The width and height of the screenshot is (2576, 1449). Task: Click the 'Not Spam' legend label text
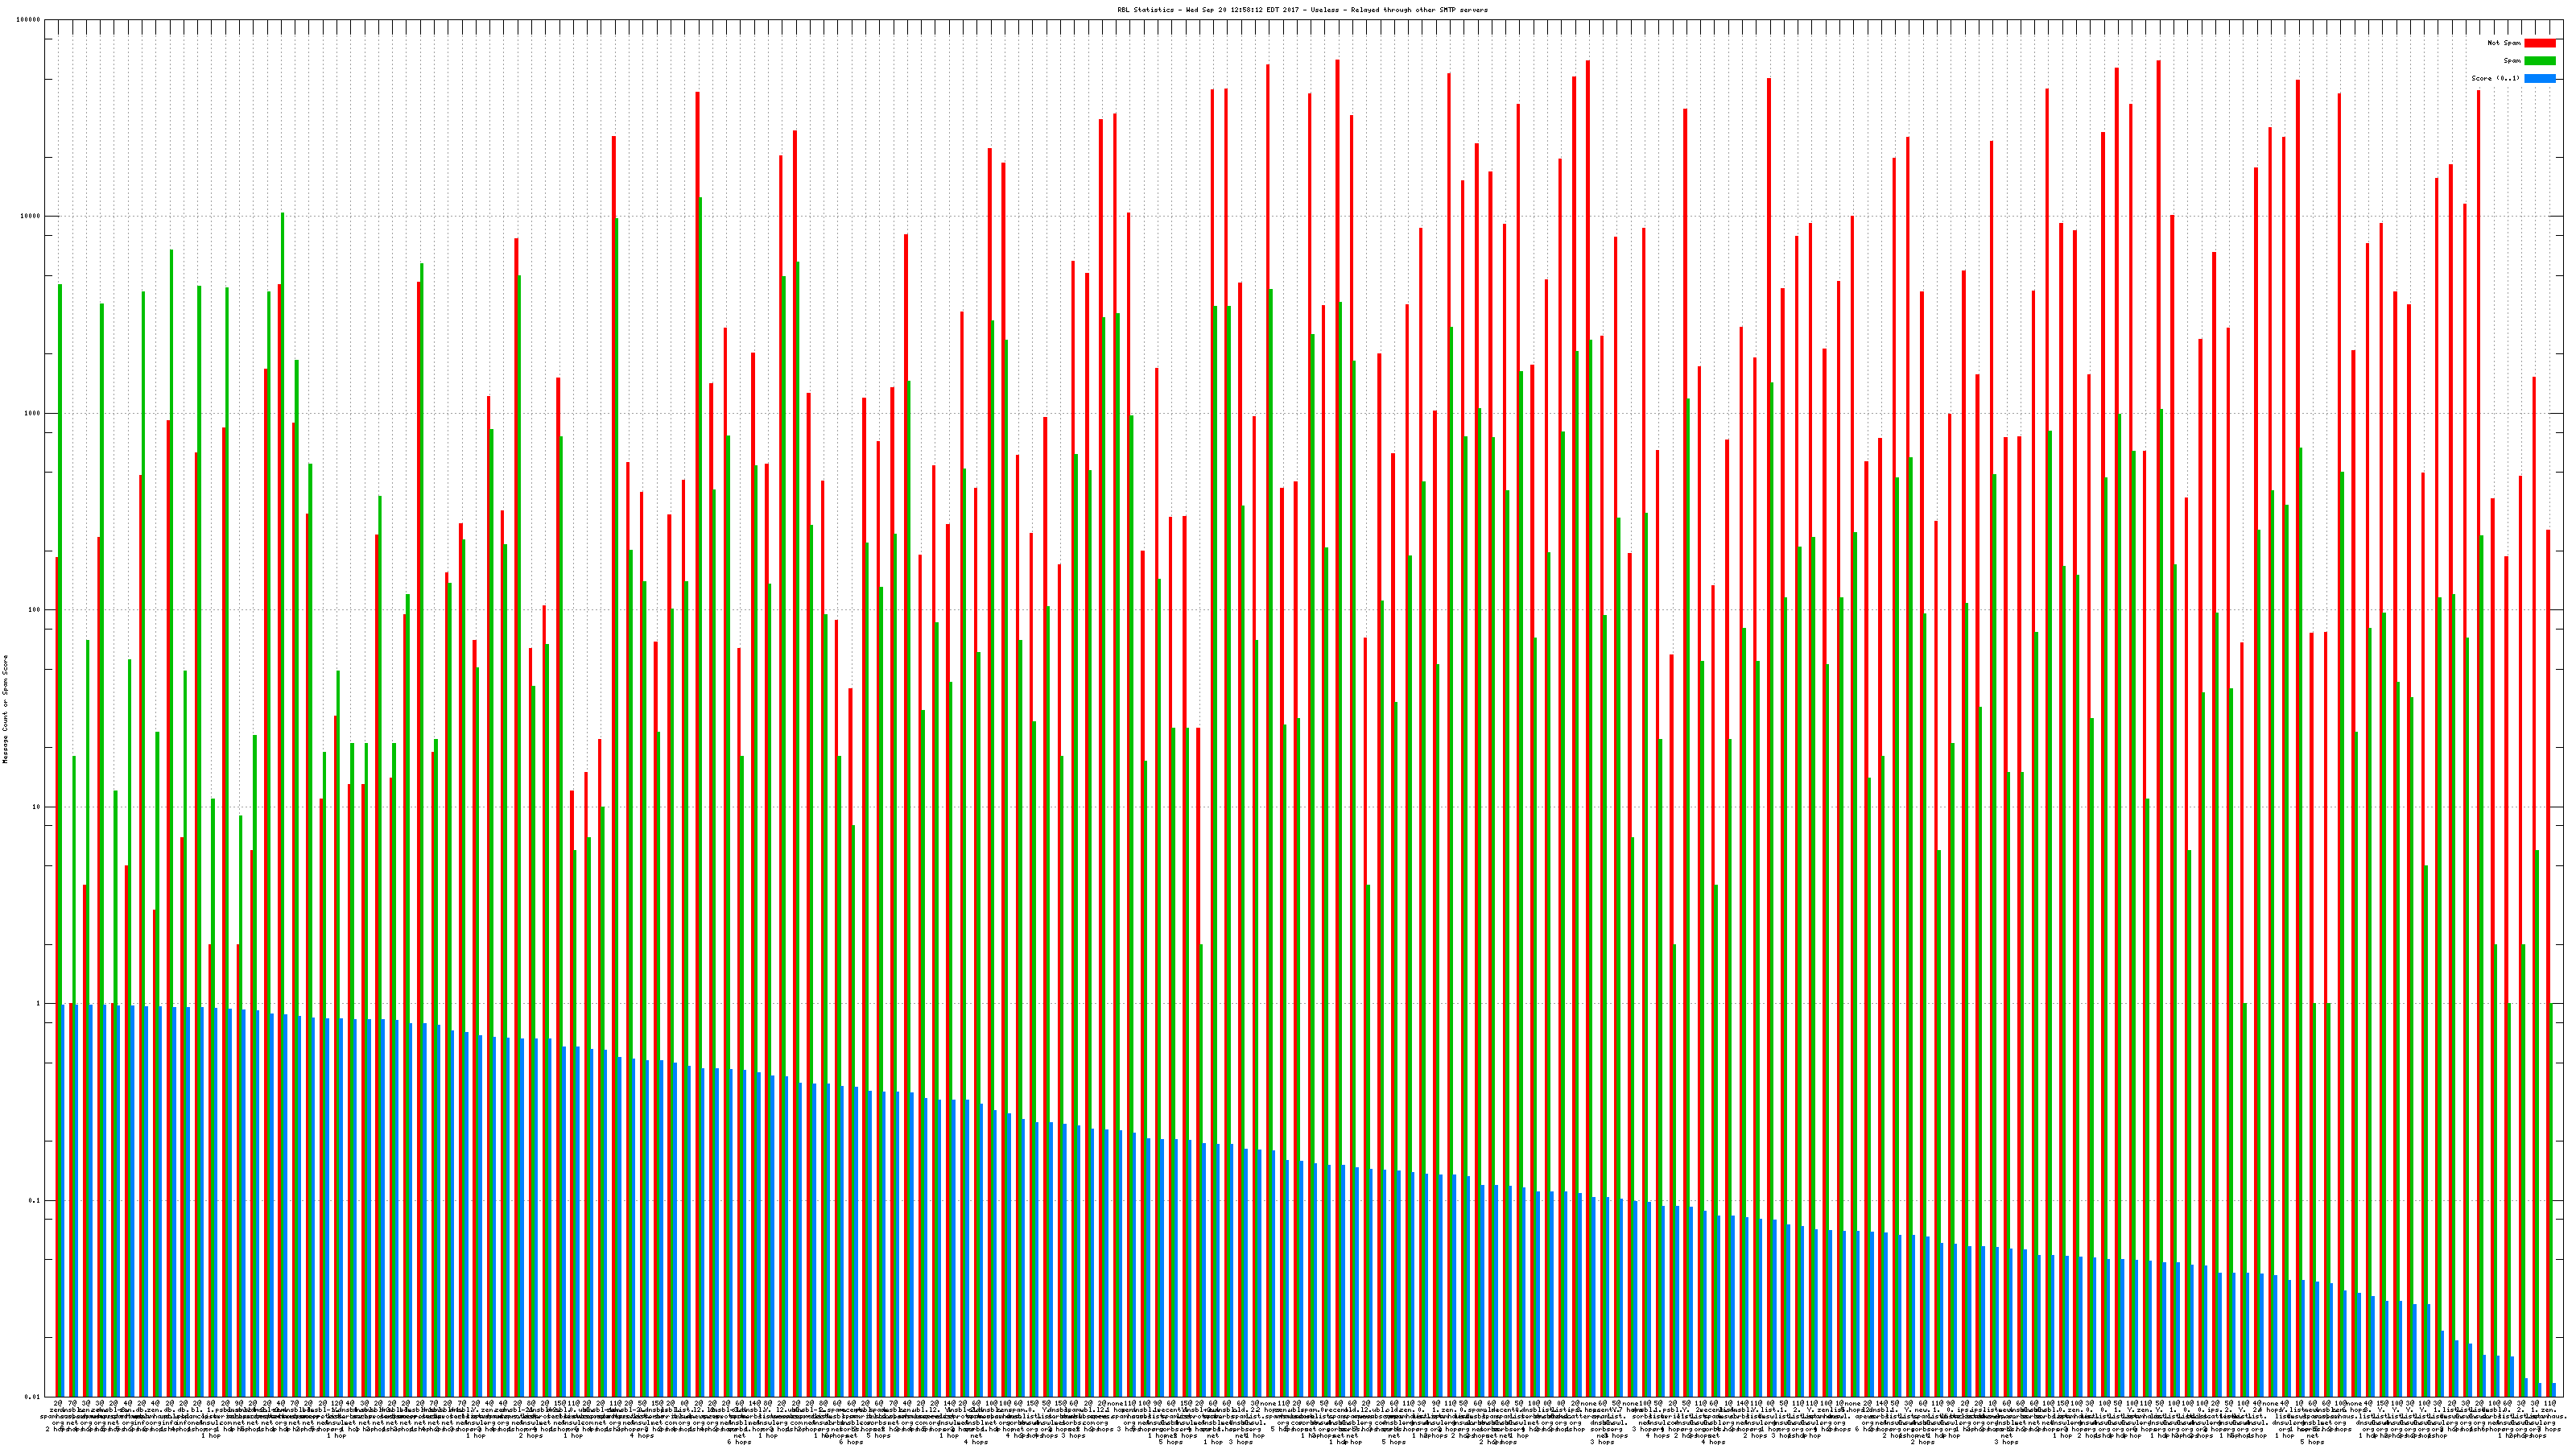(x=2504, y=43)
